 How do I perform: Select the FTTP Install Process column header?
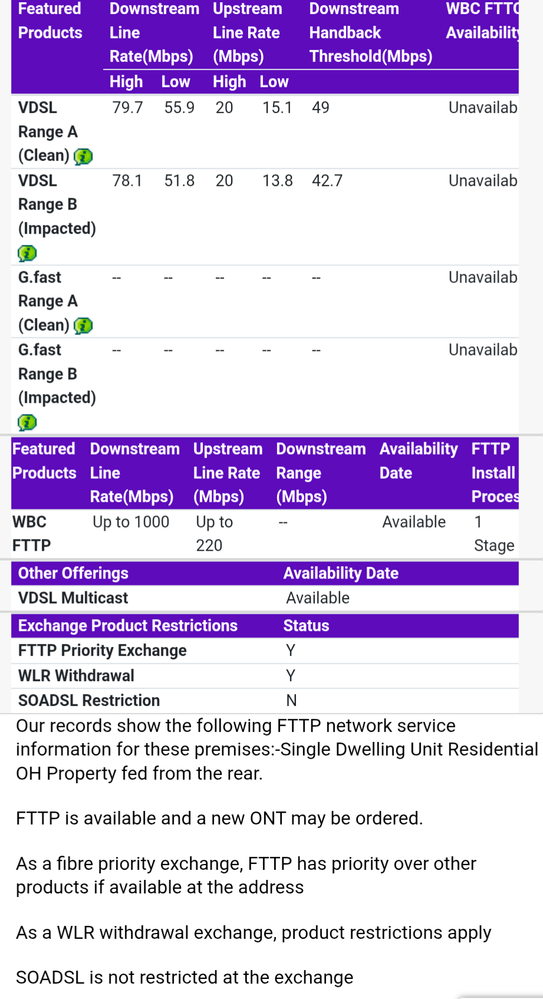tap(494, 473)
